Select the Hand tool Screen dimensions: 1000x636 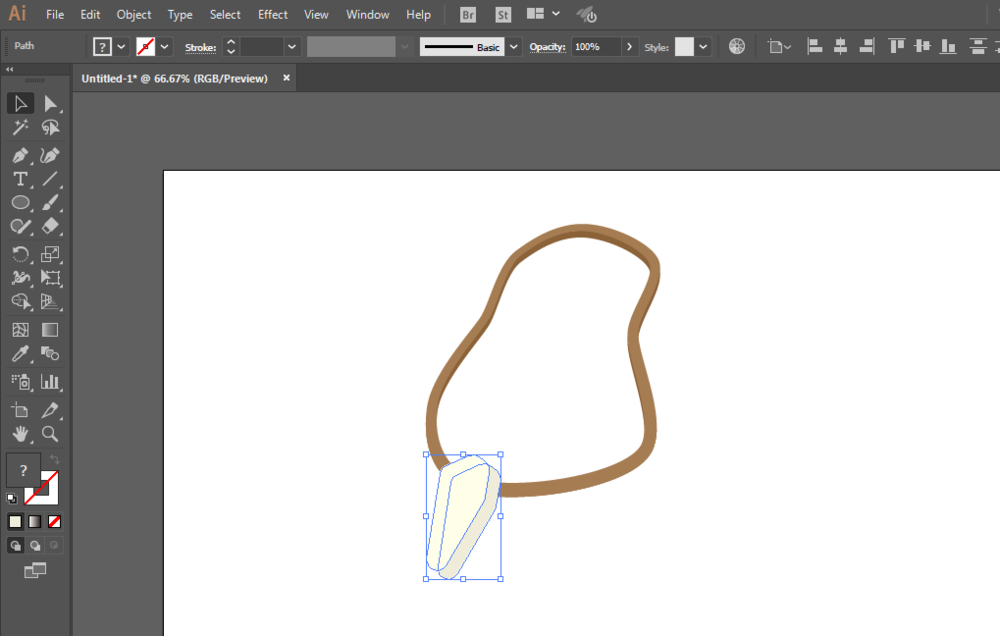20,434
